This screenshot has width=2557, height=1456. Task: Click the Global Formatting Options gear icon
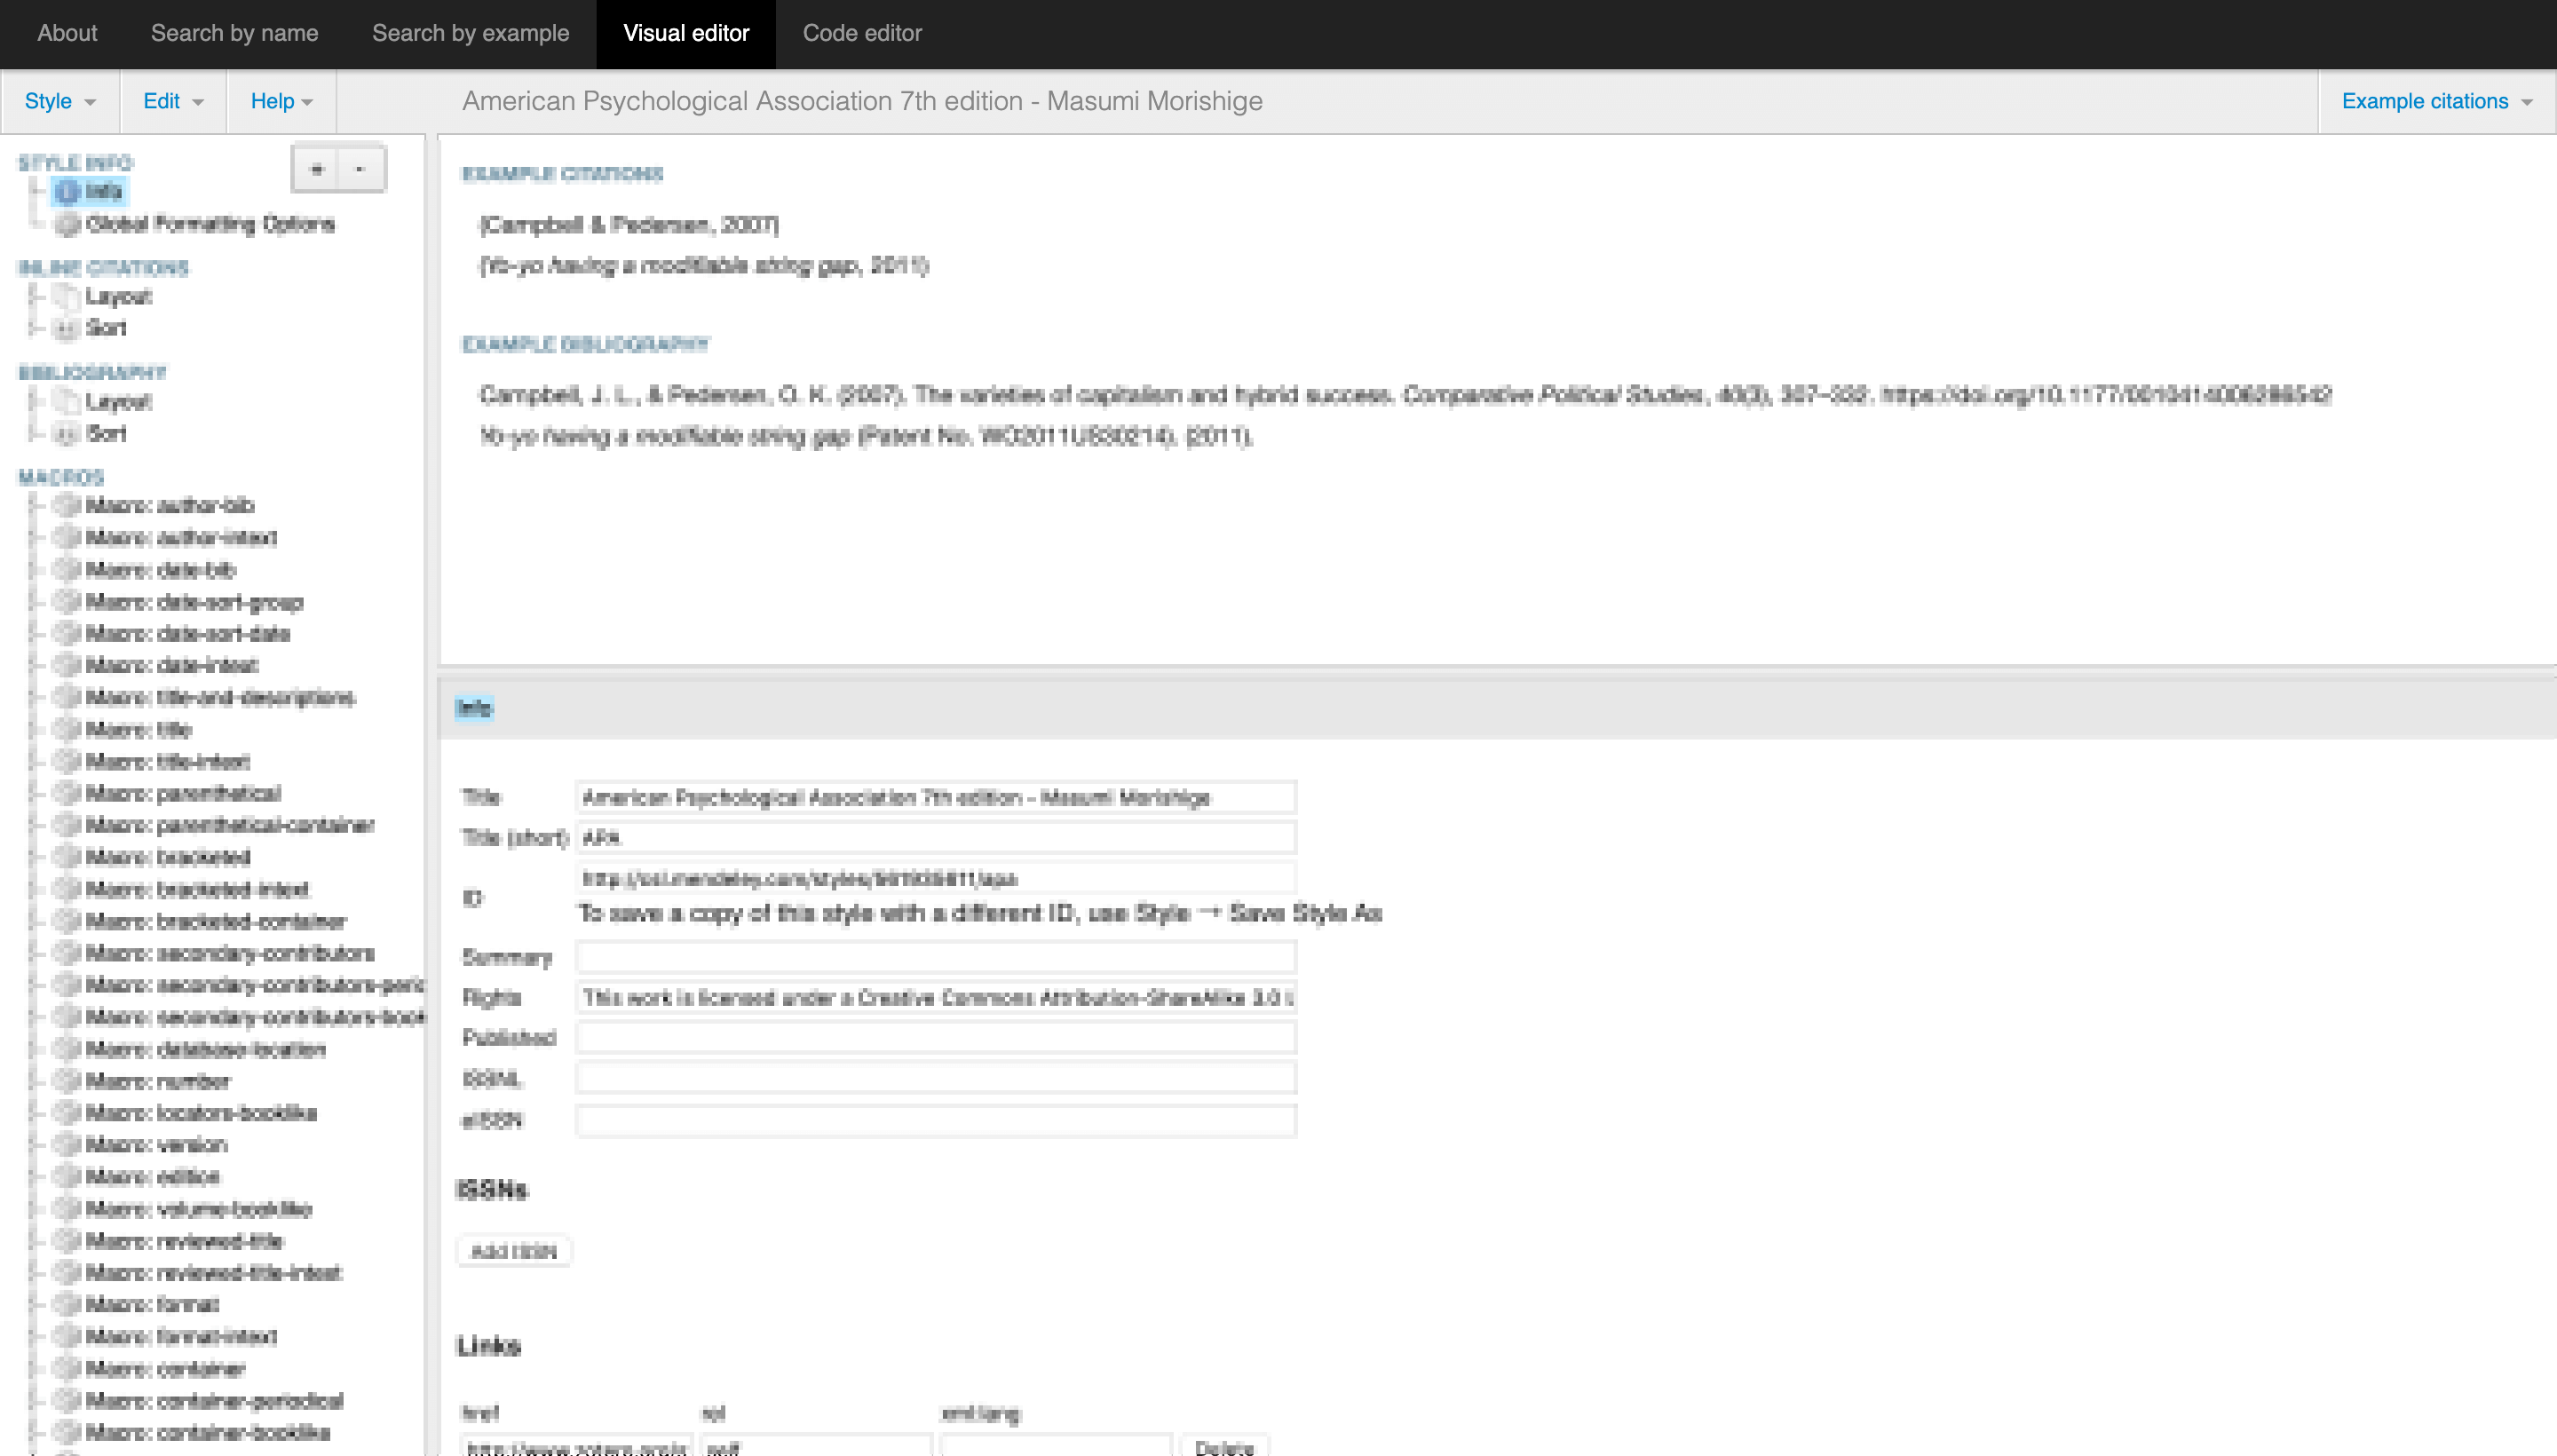(67, 224)
